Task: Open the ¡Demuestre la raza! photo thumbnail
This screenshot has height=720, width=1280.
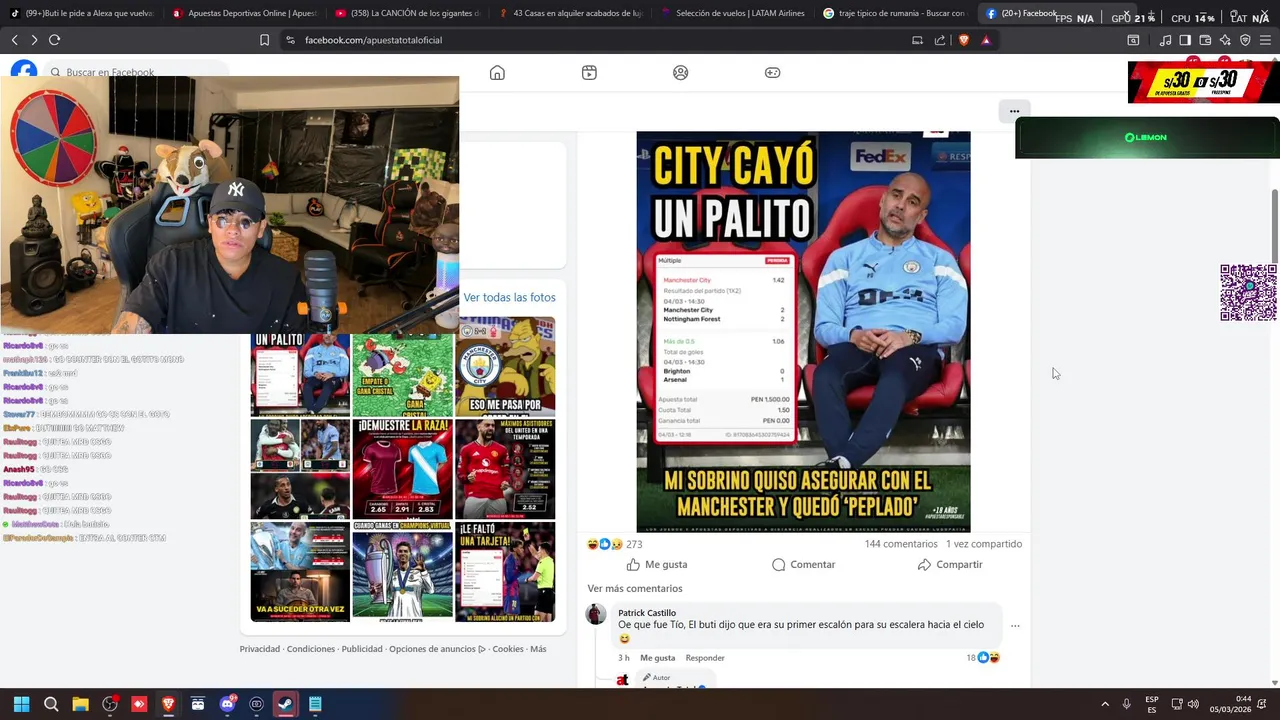Action: coord(402,469)
